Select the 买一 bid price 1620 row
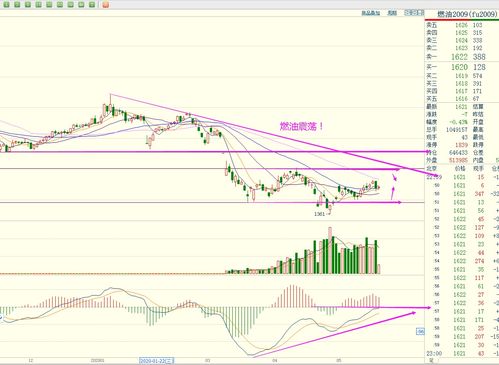Image resolution: width=499 pixels, height=365 pixels. (x=462, y=67)
